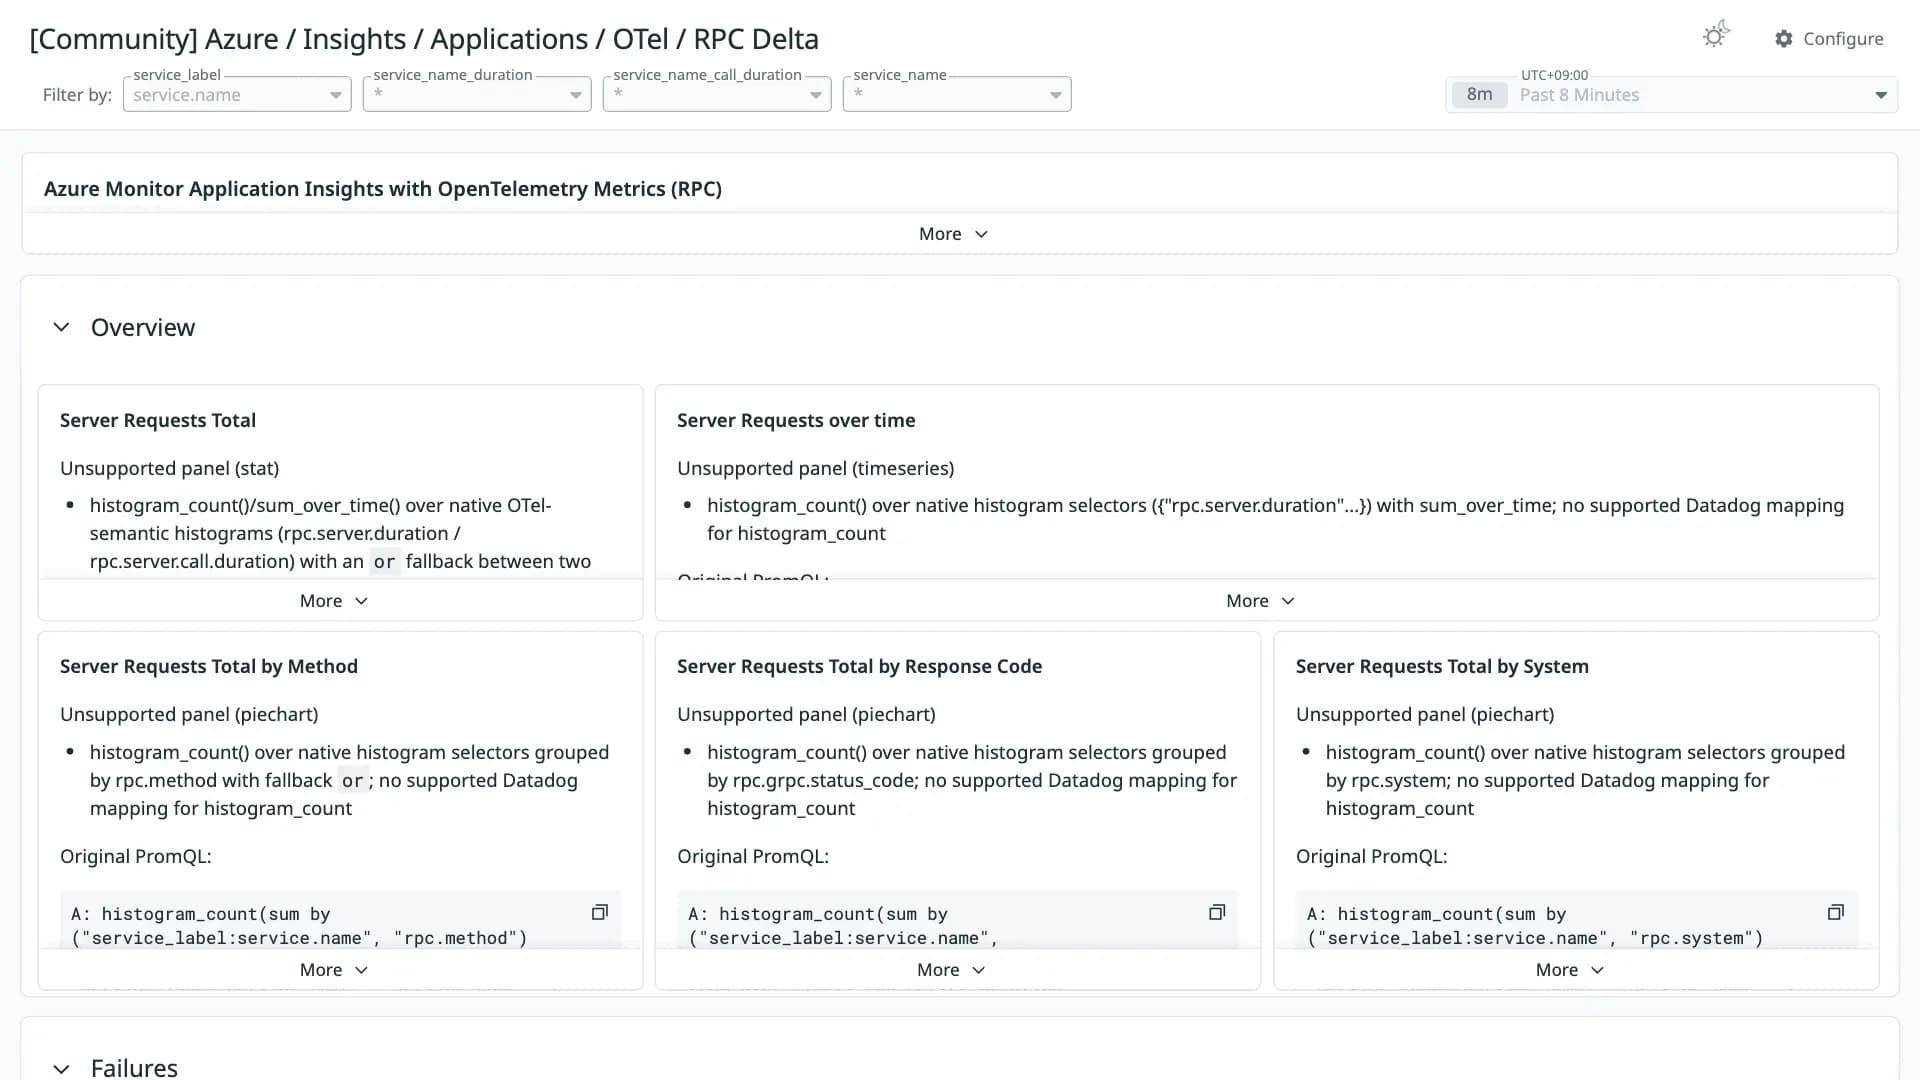The image size is (1920, 1080).
Task: Click the UTC+09:00 timezone label
Action: point(1554,75)
